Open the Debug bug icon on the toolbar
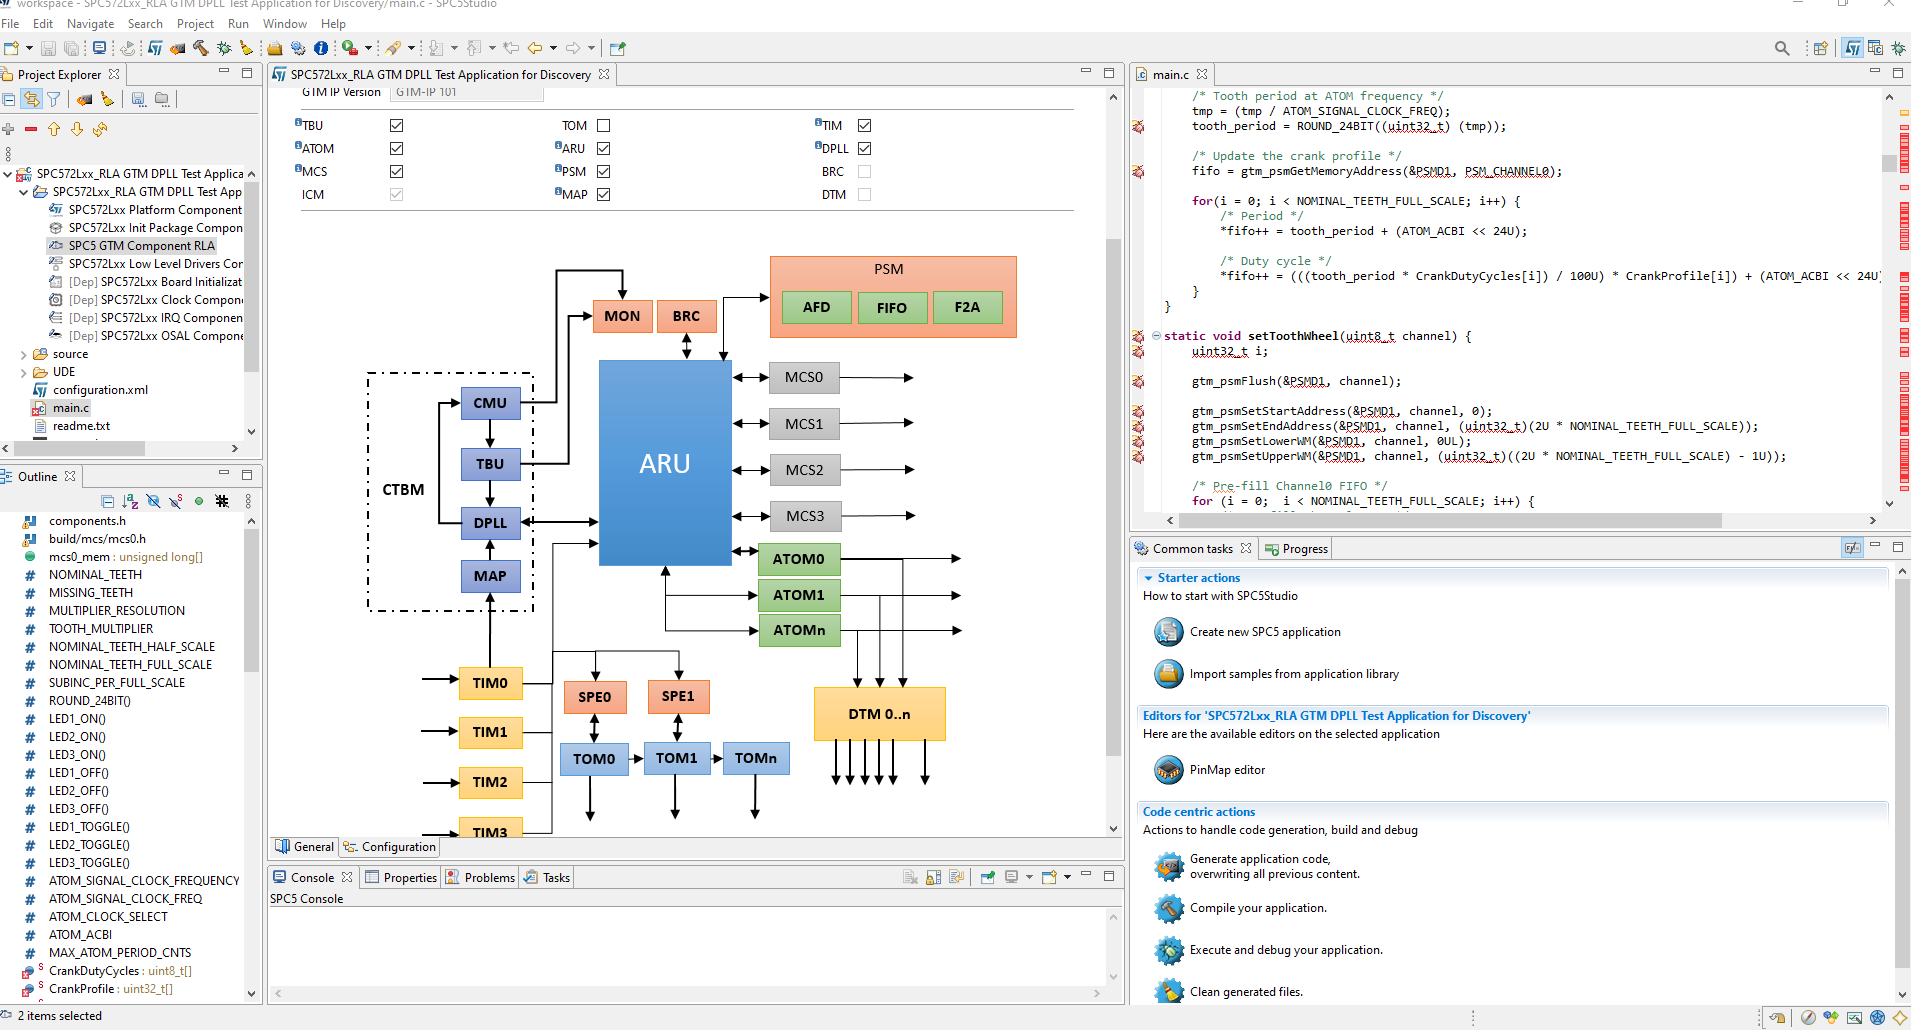1911x1030 pixels. pyautogui.click(x=224, y=47)
